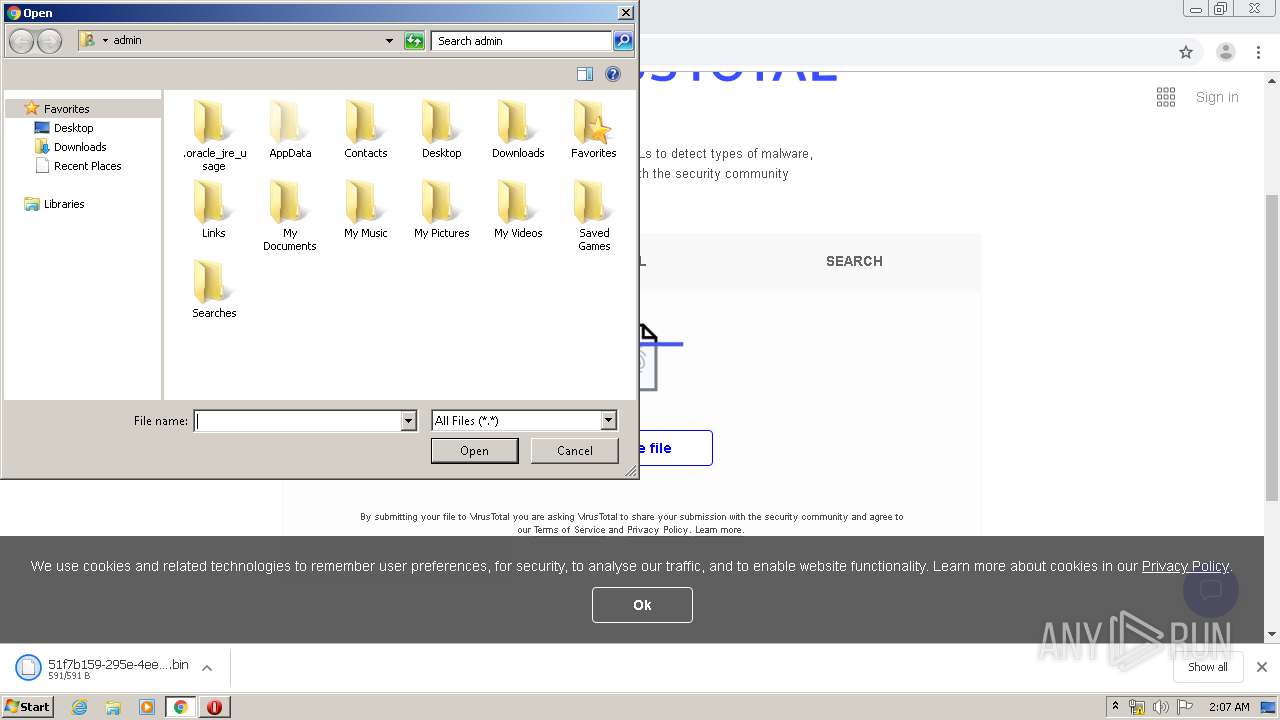Screen dimensions: 1280x720
Task: Expand the admin breadcrumb arrow
Action: click(105, 41)
